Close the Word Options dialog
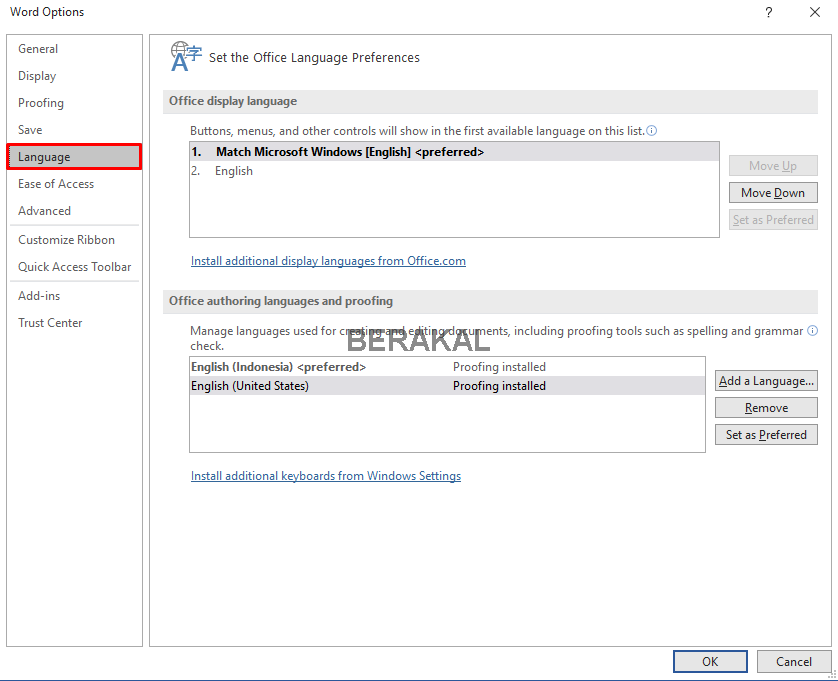This screenshot has width=838, height=681. click(814, 12)
